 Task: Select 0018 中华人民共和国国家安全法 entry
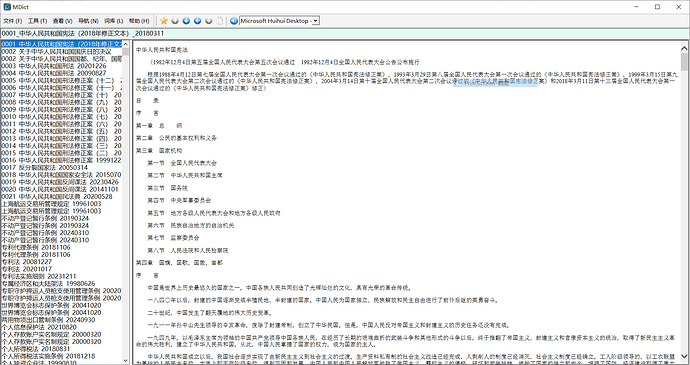[61, 175]
